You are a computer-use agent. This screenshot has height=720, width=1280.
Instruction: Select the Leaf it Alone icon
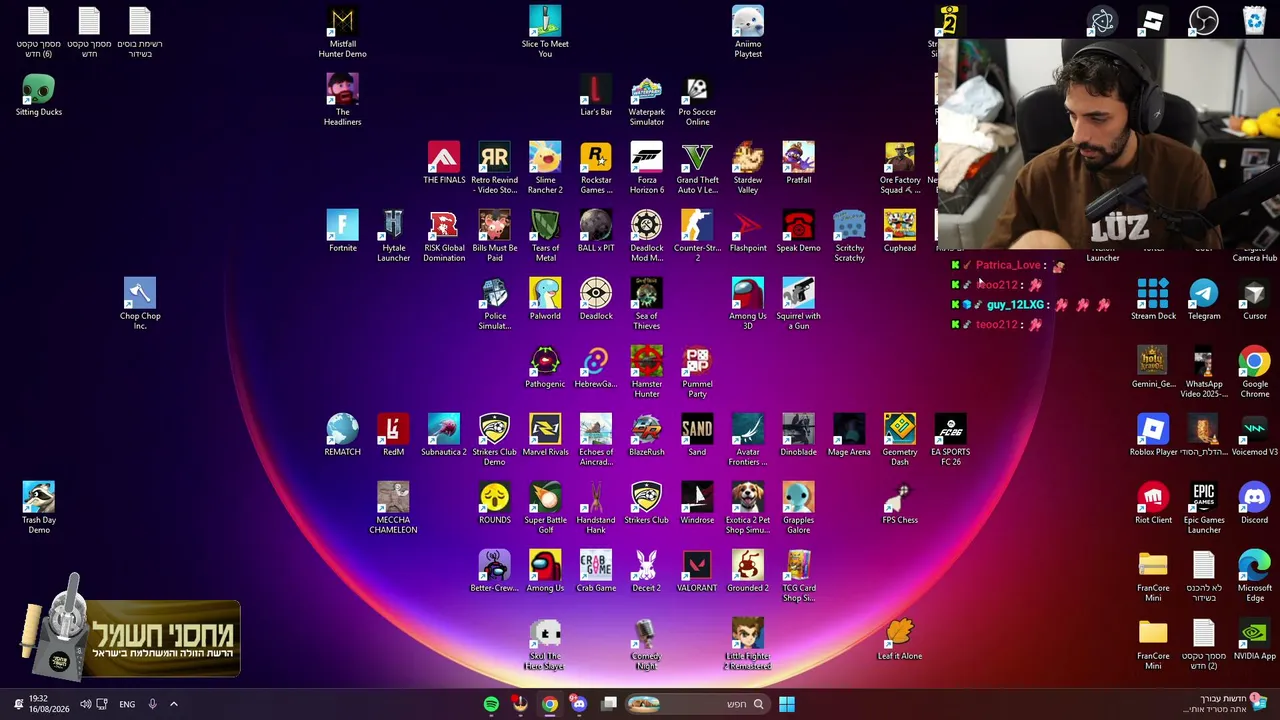click(x=900, y=639)
